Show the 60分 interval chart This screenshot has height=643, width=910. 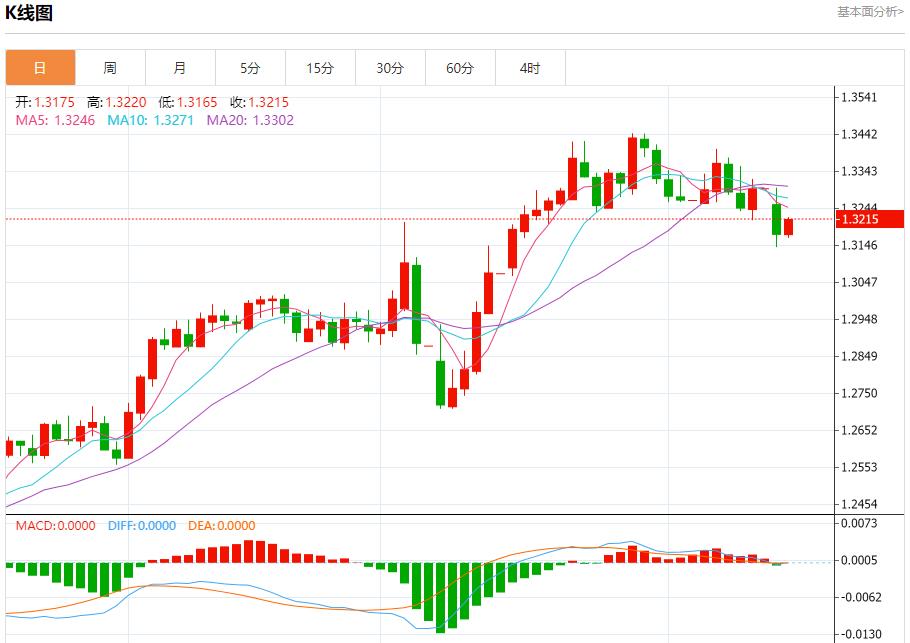[460, 68]
